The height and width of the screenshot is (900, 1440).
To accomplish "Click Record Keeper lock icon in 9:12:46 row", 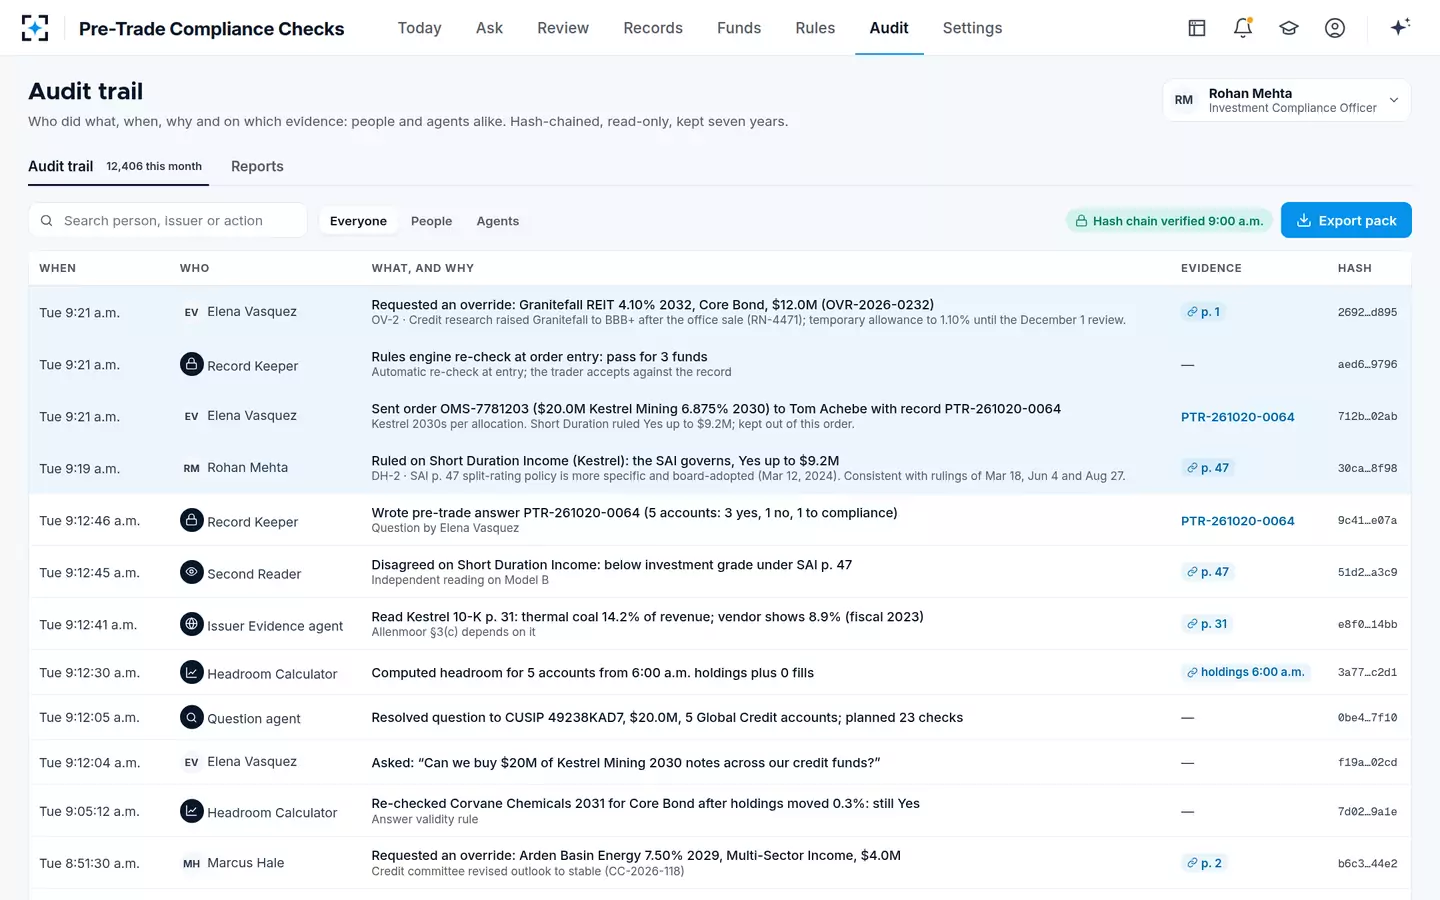I will [192, 520].
